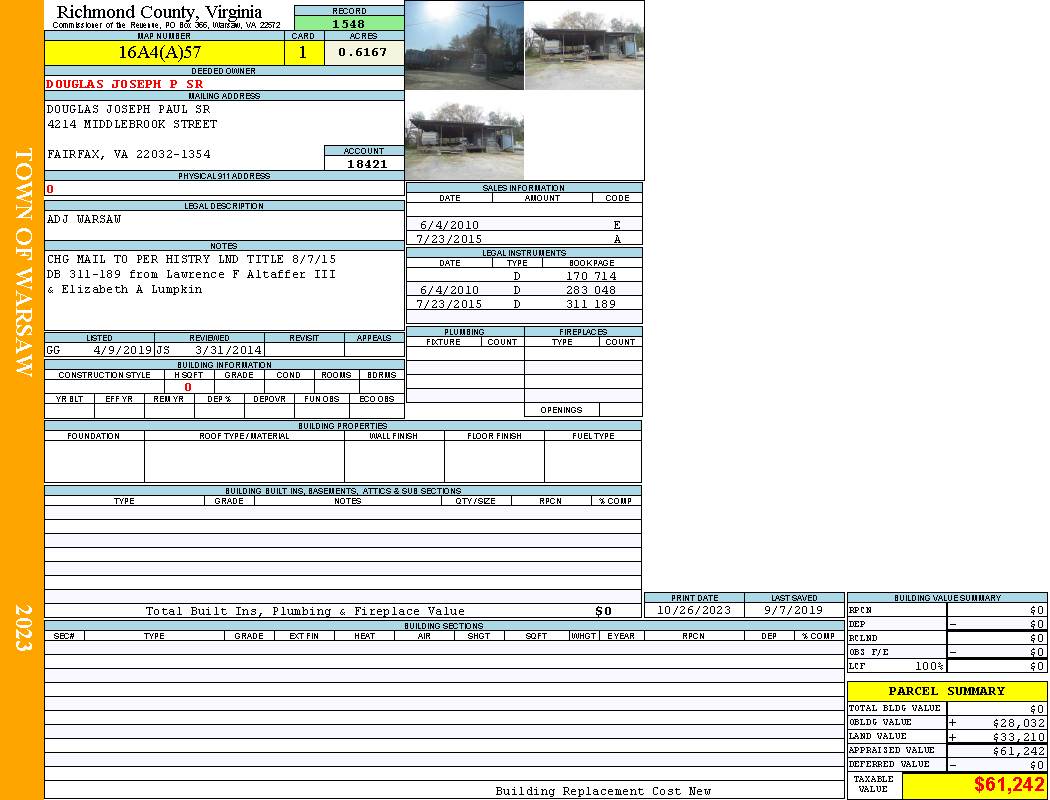Screen dimensions: 1050x800
Task: Click the acres value 0.6167
Action: [x=363, y=53]
